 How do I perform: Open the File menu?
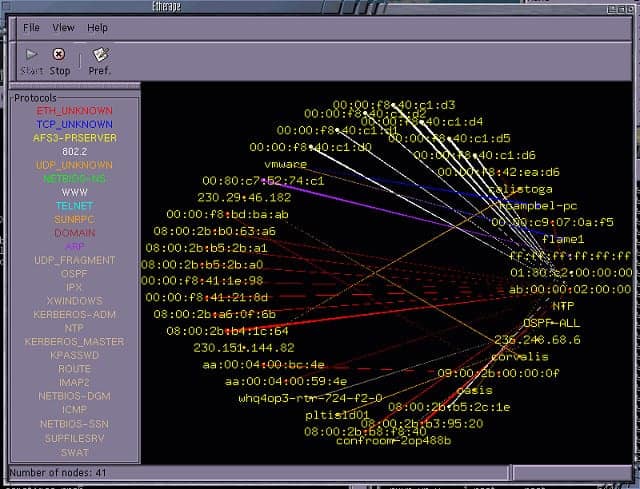[31, 28]
